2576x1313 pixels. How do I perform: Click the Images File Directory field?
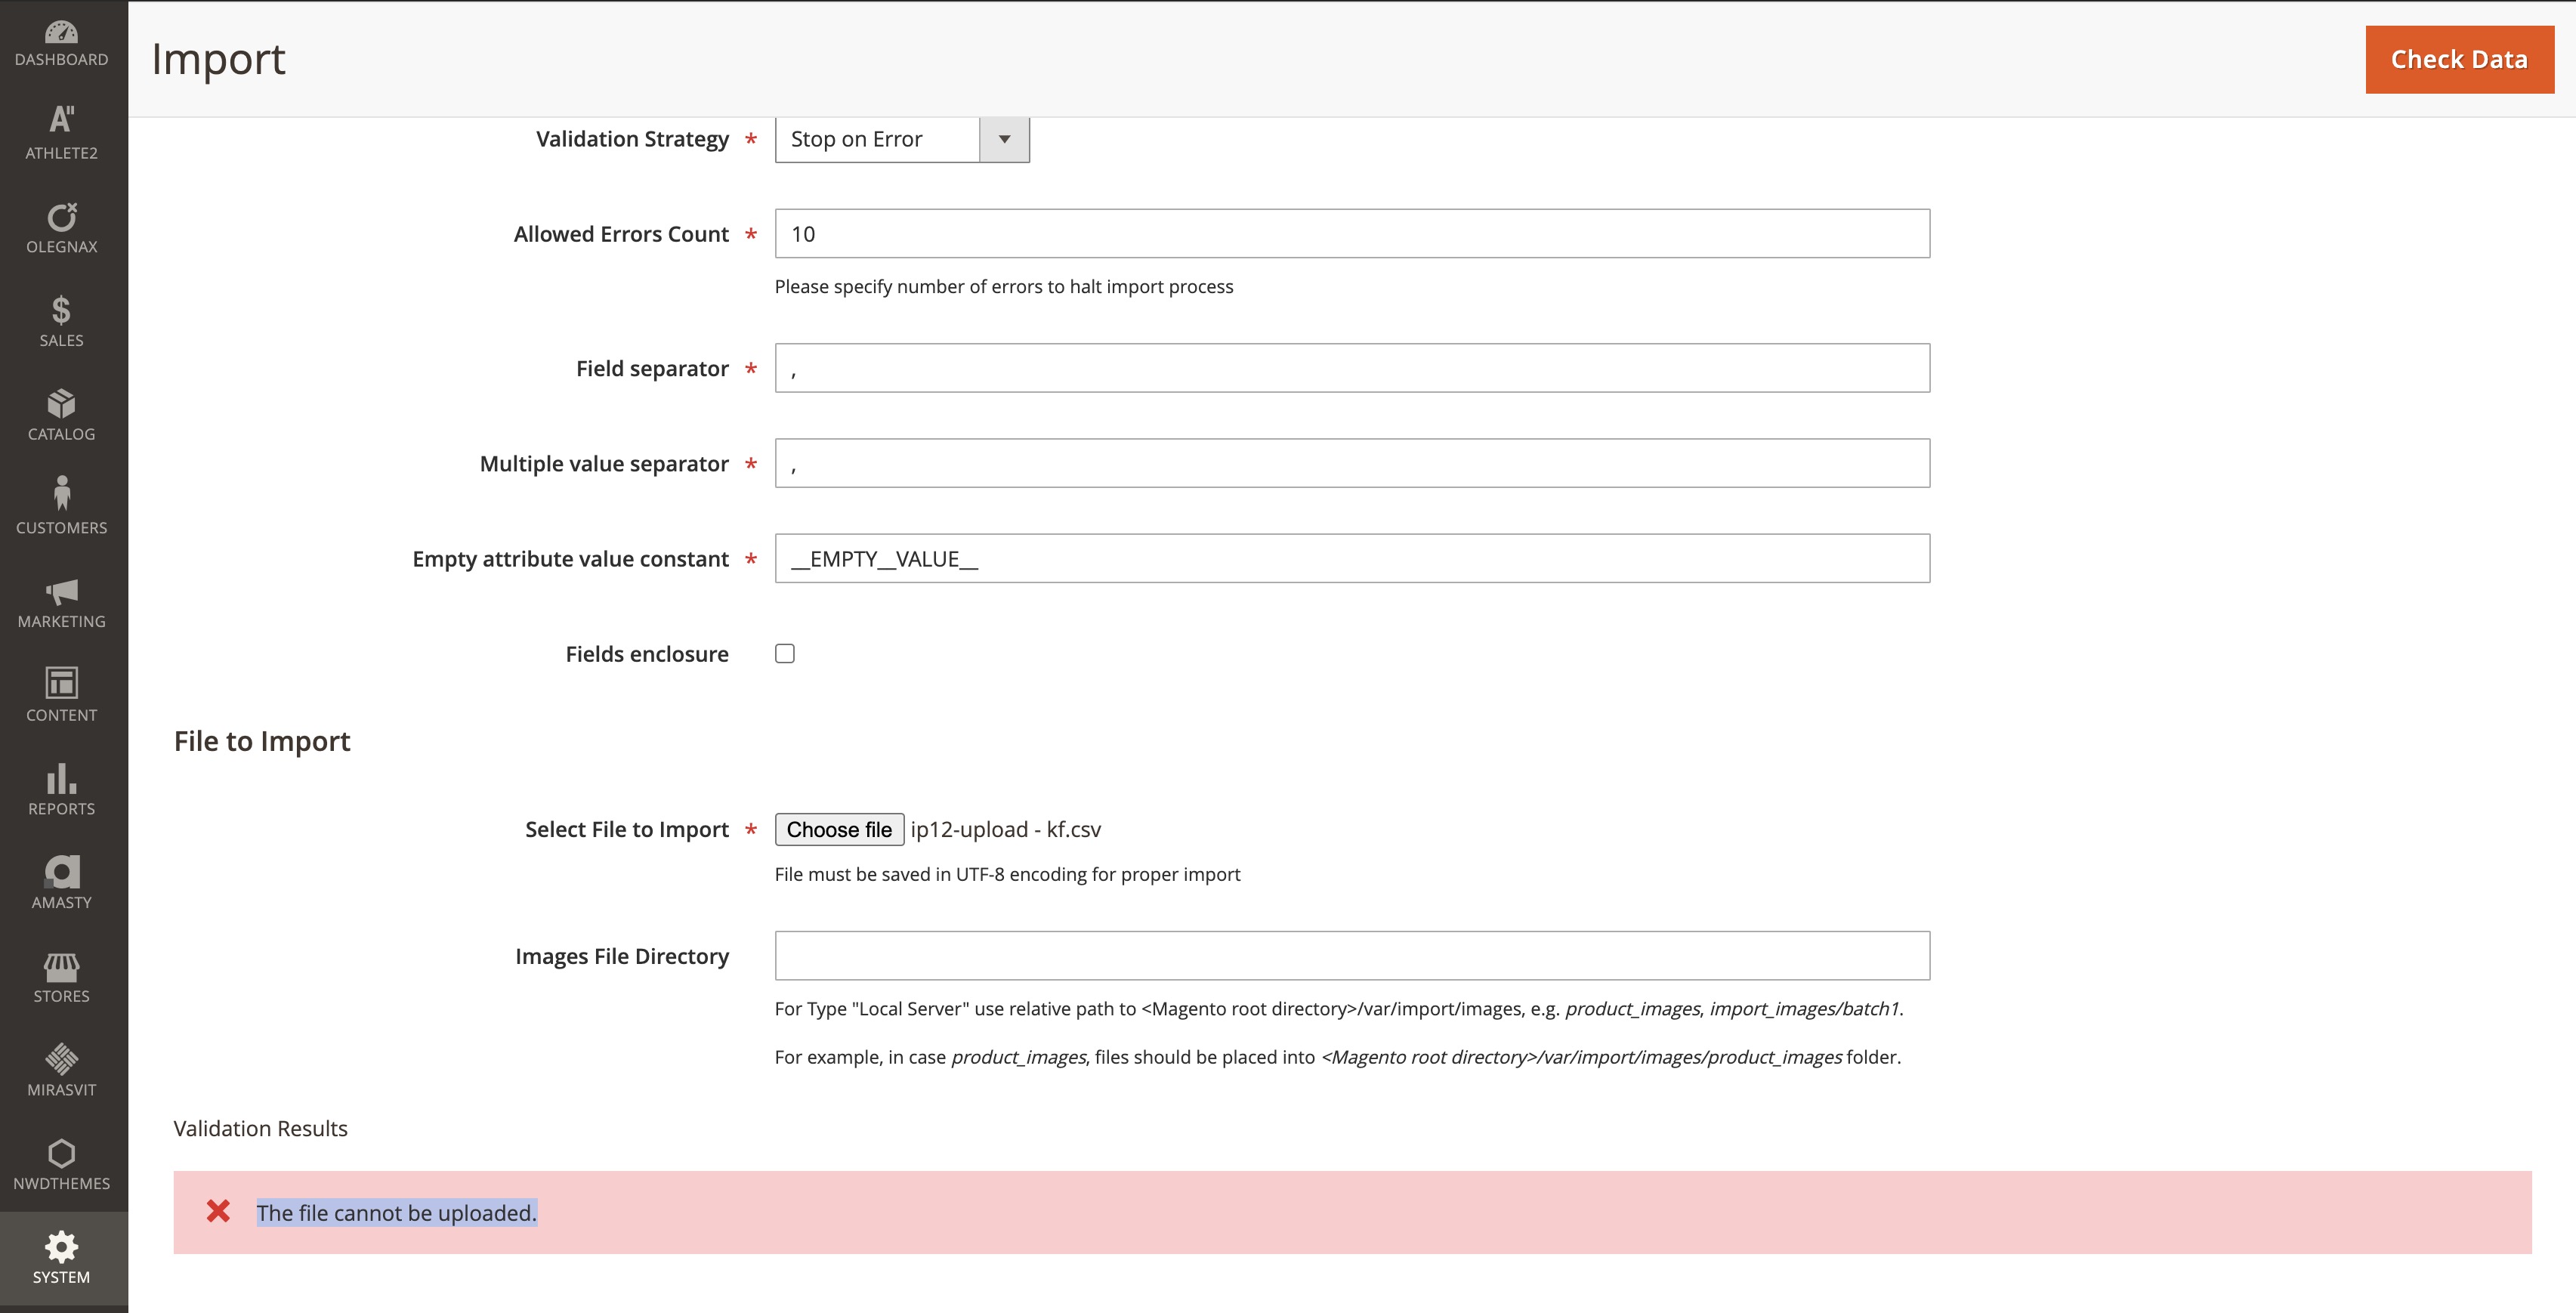pos(1351,956)
